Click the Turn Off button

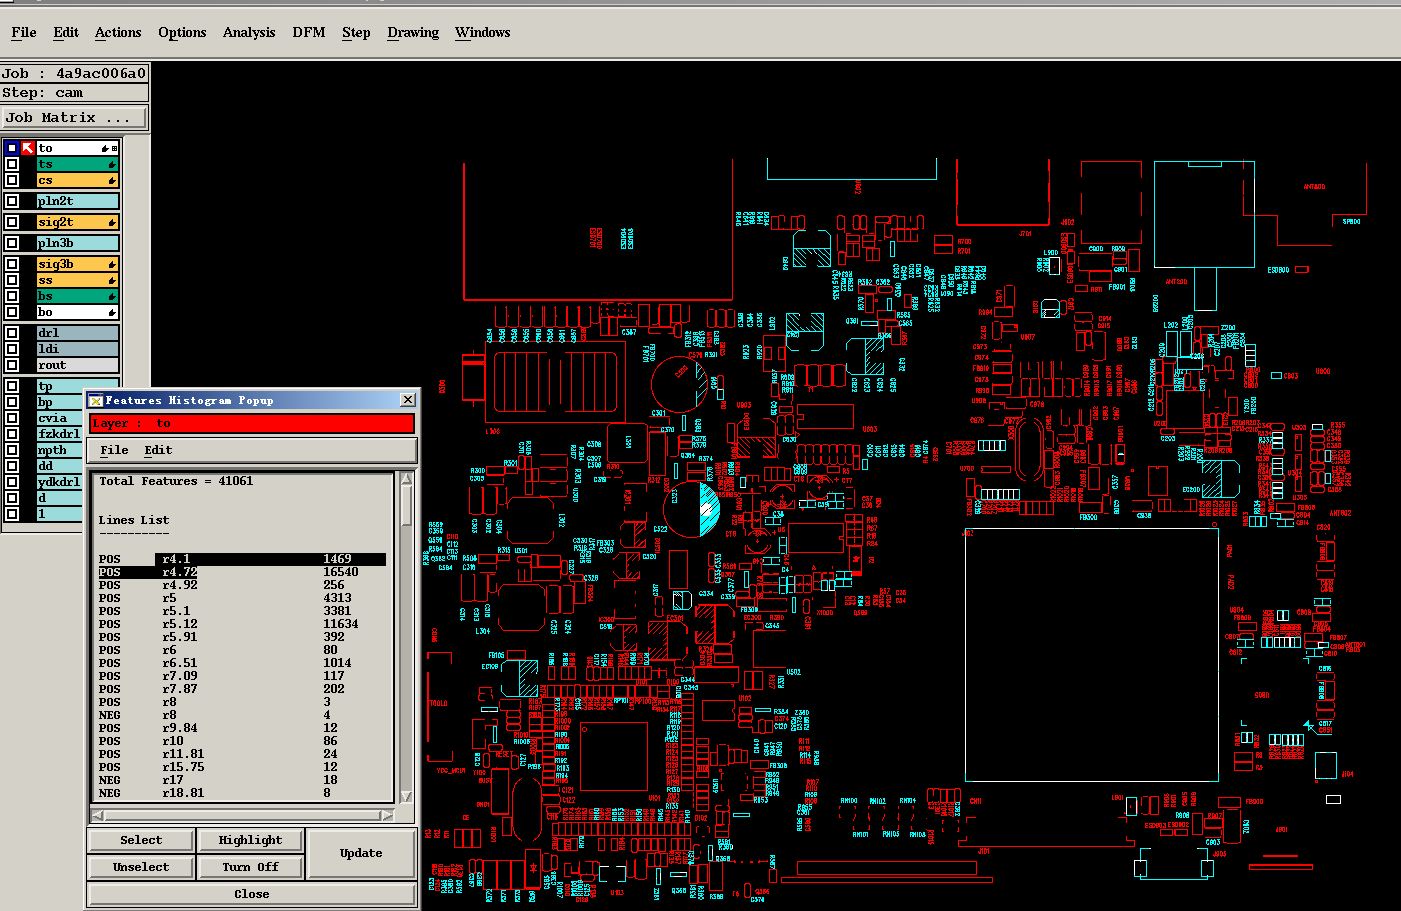pyautogui.click(x=250, y=867)
